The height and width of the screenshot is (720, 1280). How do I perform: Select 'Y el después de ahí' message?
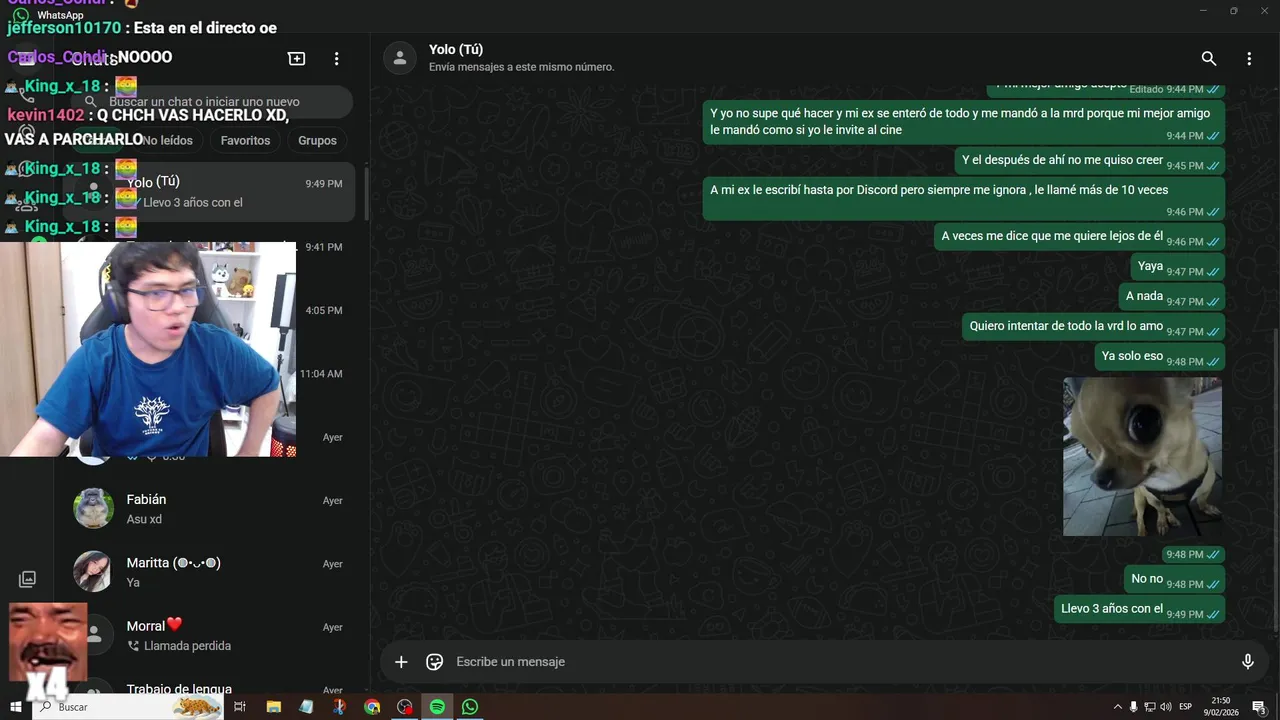pyautogui.click(x=1089, y=161)
